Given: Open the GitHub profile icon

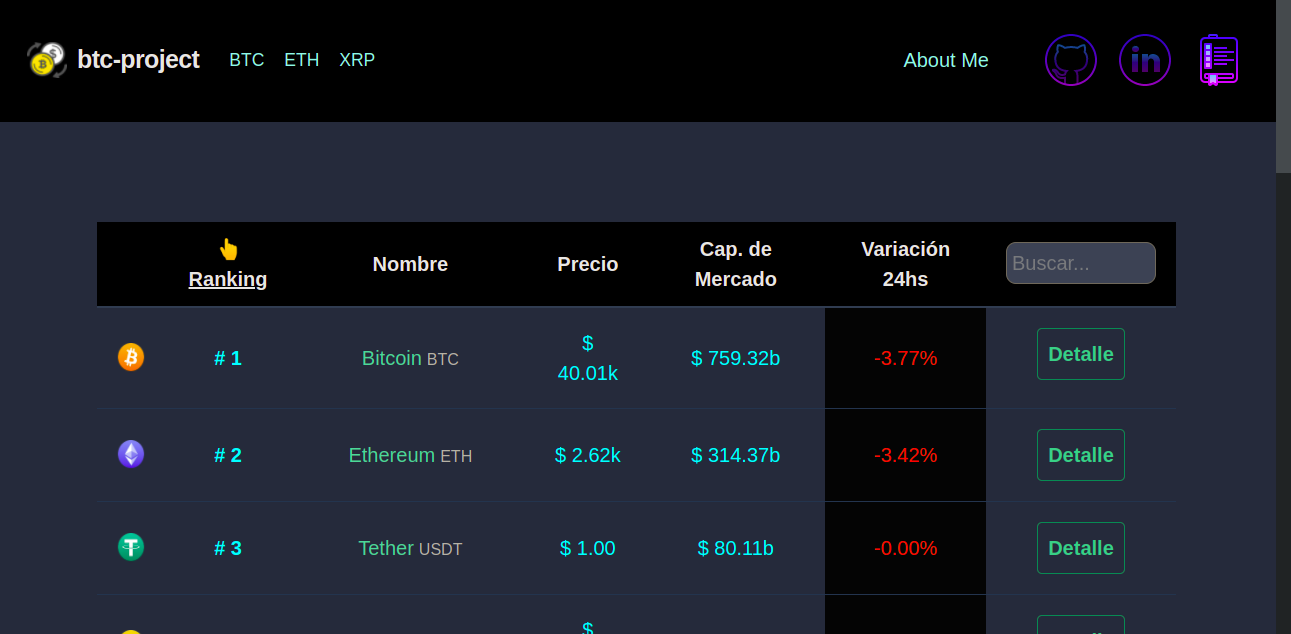Looking at the screenshot, I should [x=1071, y=60].
